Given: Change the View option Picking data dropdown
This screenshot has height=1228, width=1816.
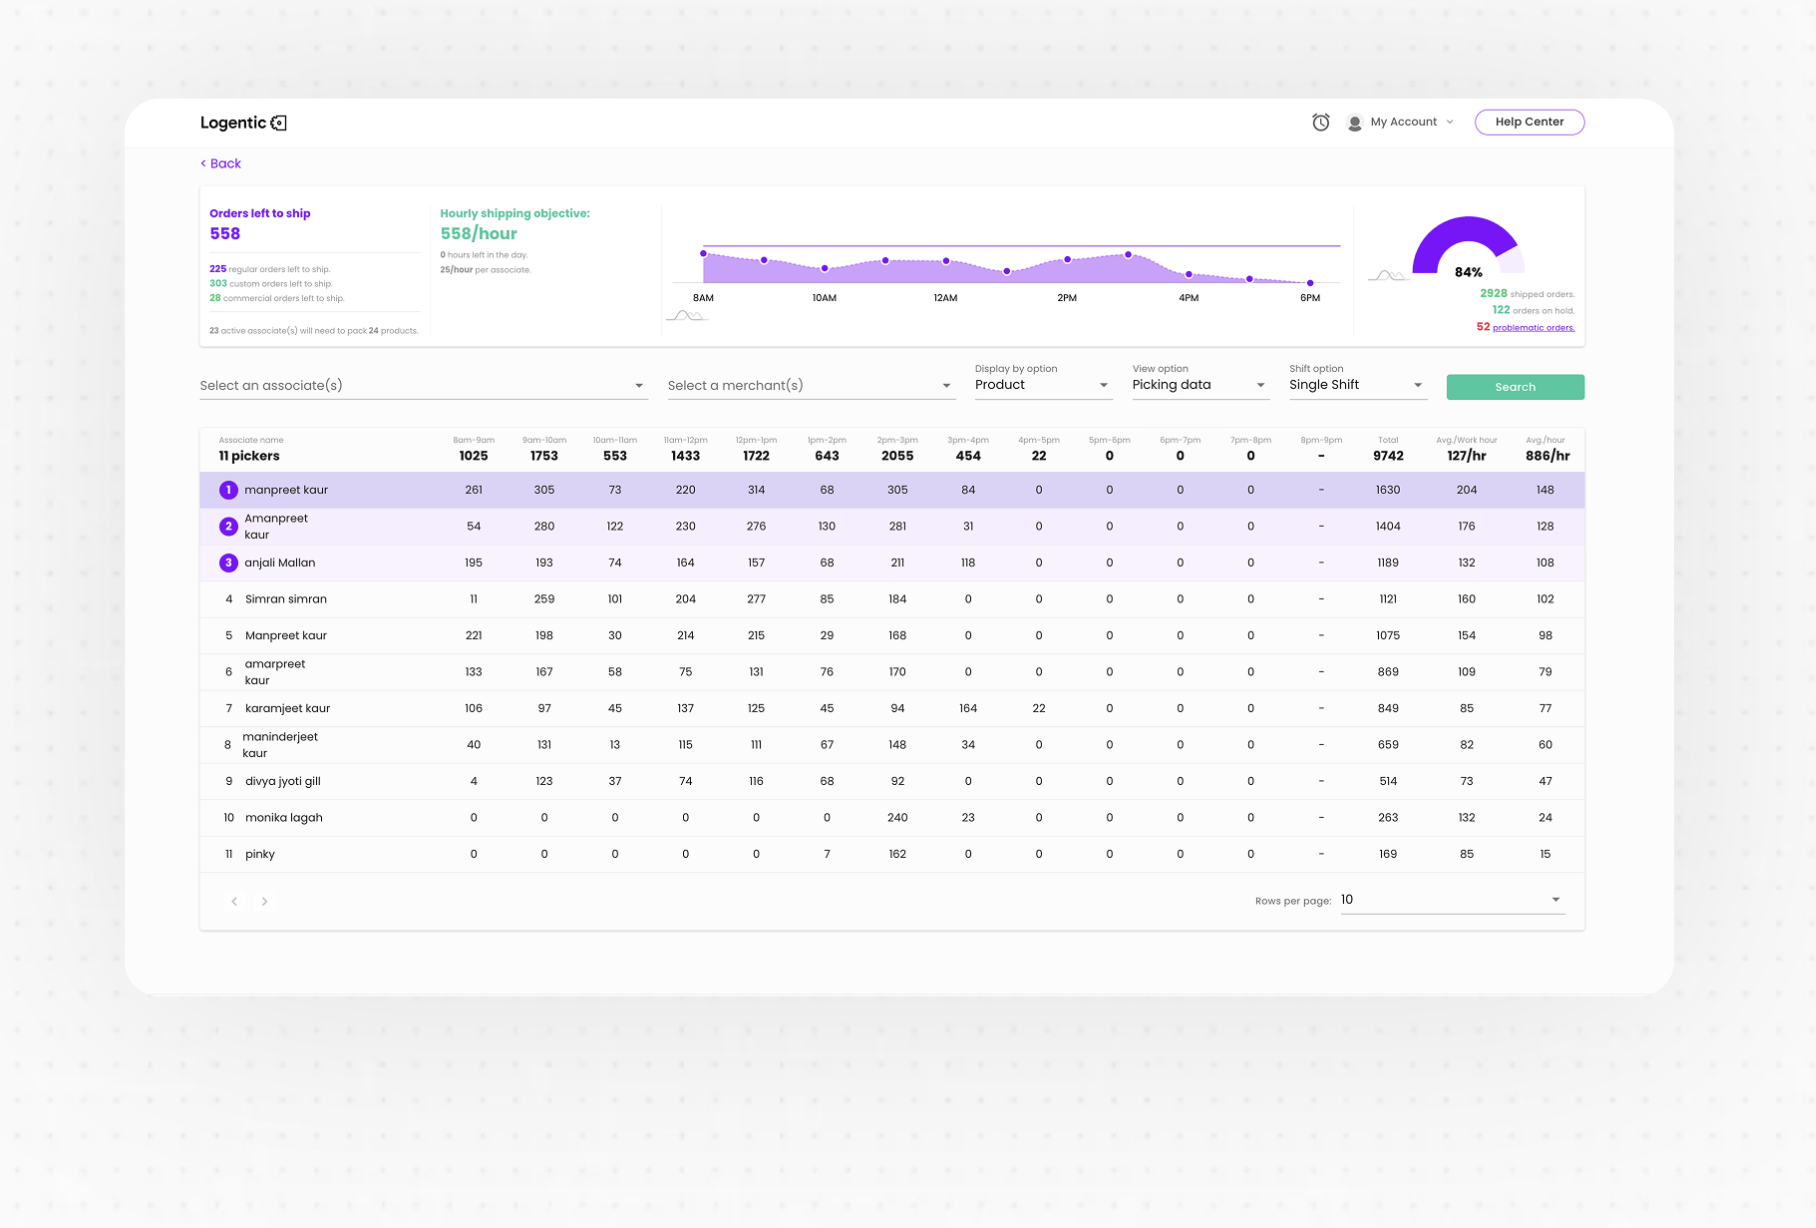Looking at the screenshot, I should tap(1199, 385).
